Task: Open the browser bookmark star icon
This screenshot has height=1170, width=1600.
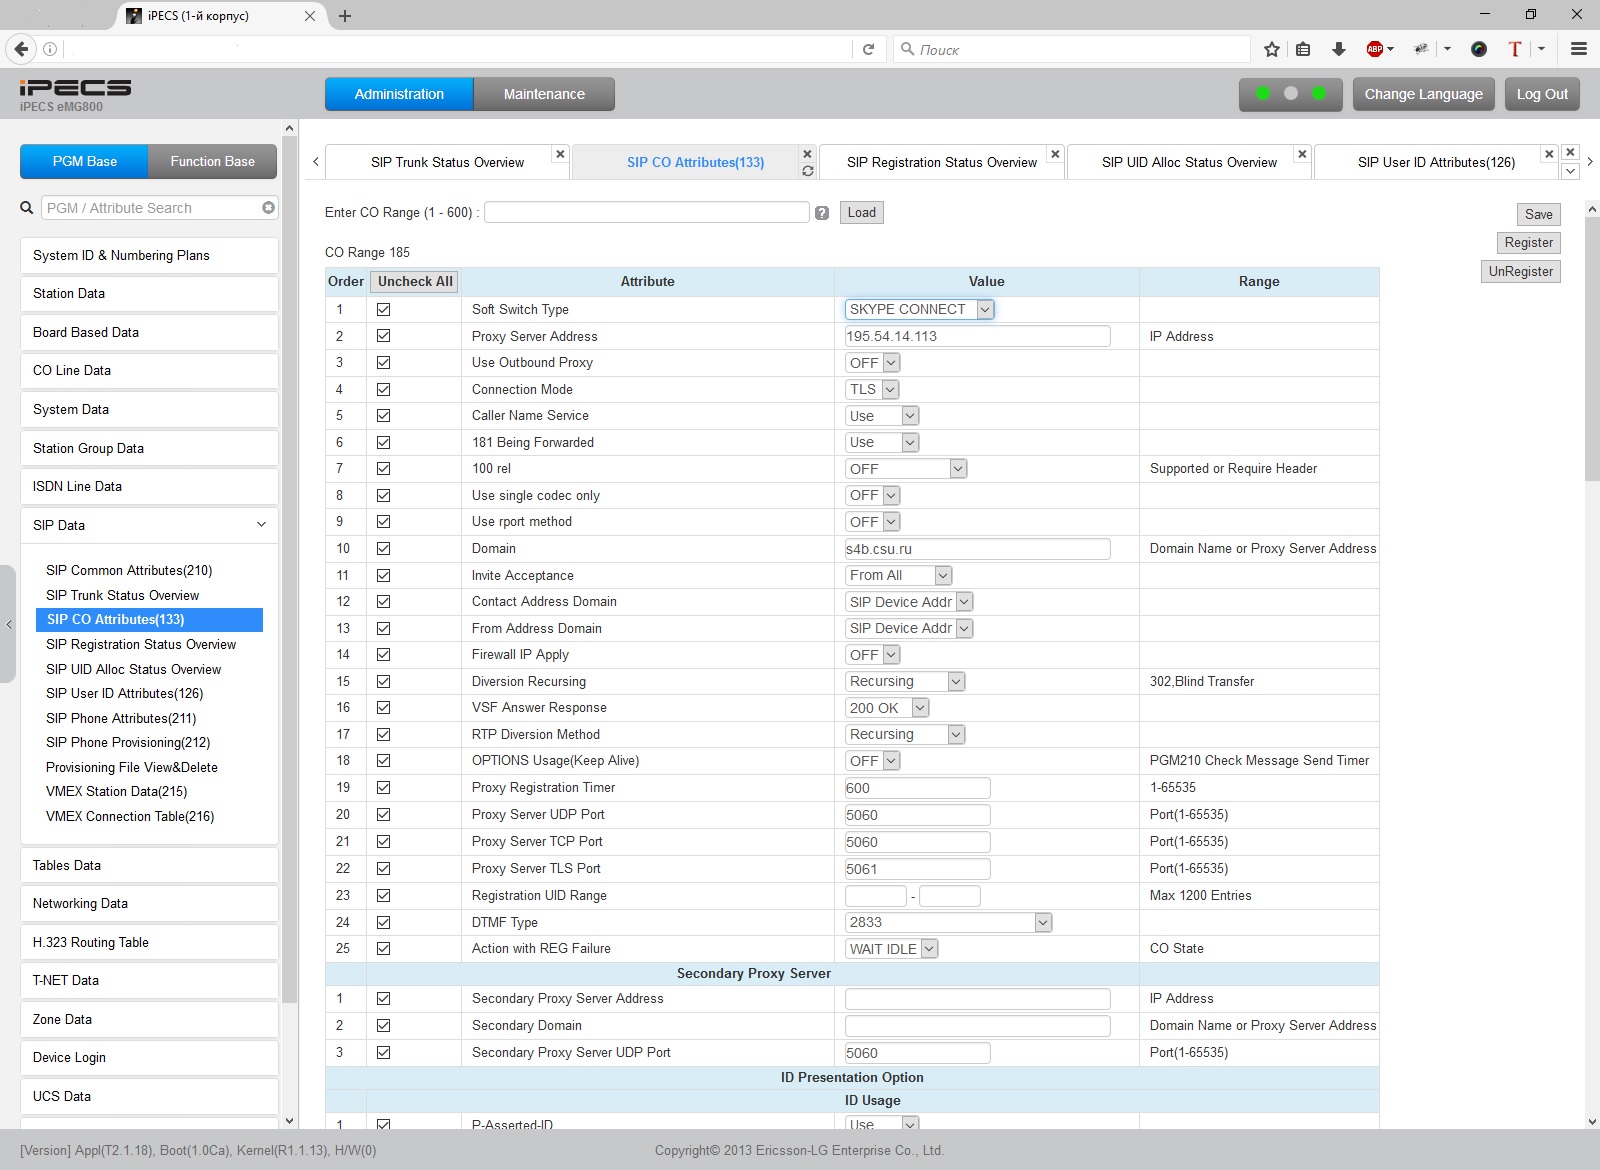Action: (1271, 49)
